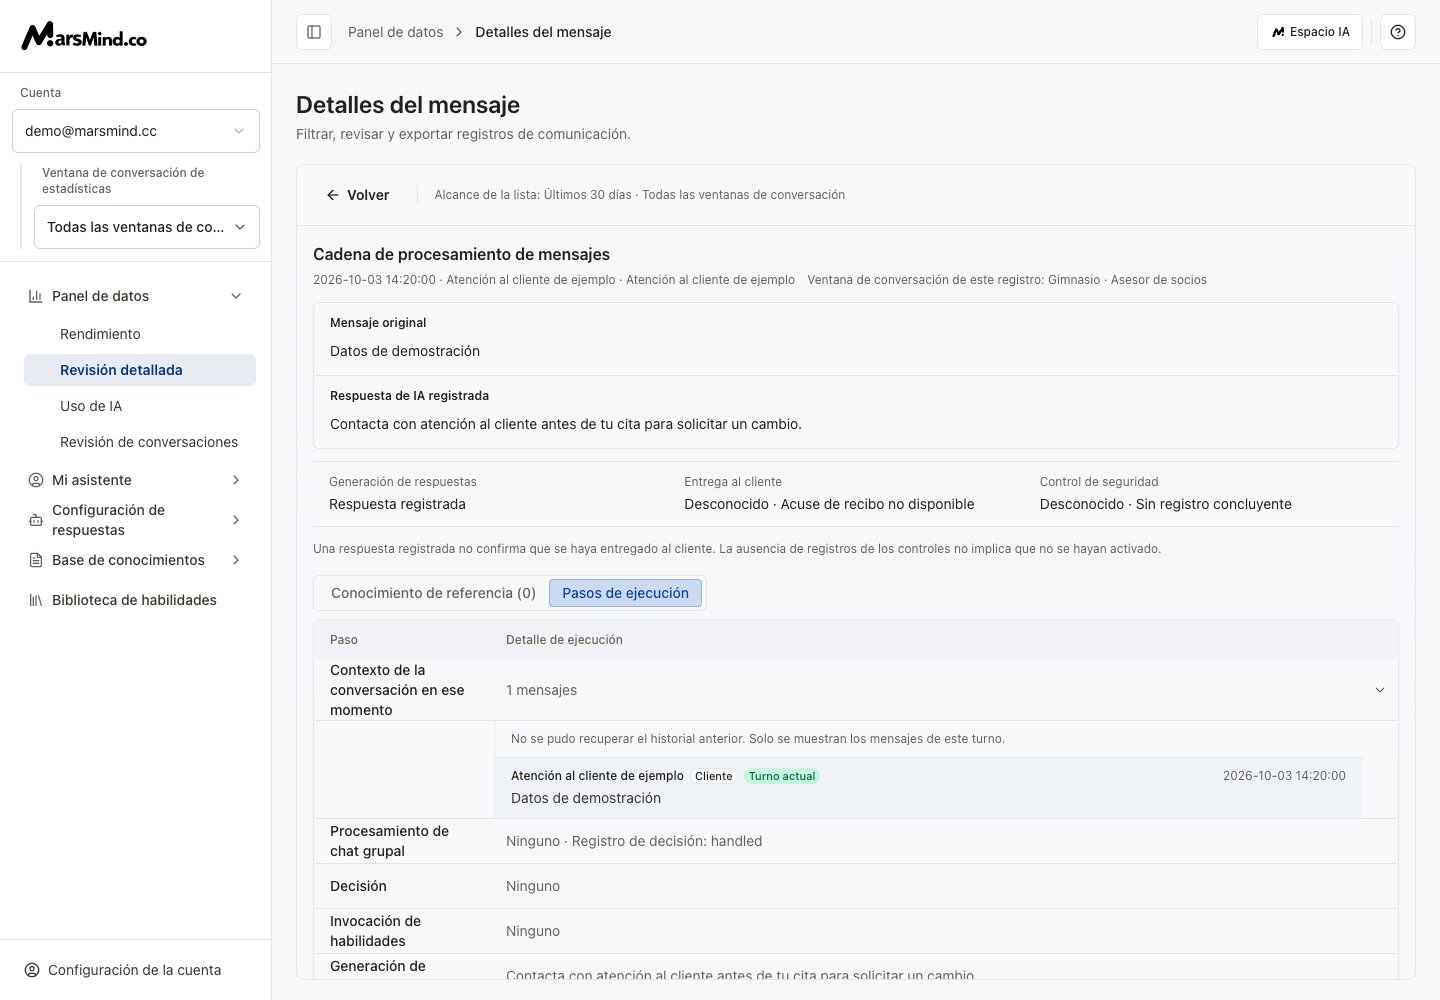Viewport: 1440px width, 1000px height.
Task: Click the Mi asistente avatar icon
Action: pos(36,480)
